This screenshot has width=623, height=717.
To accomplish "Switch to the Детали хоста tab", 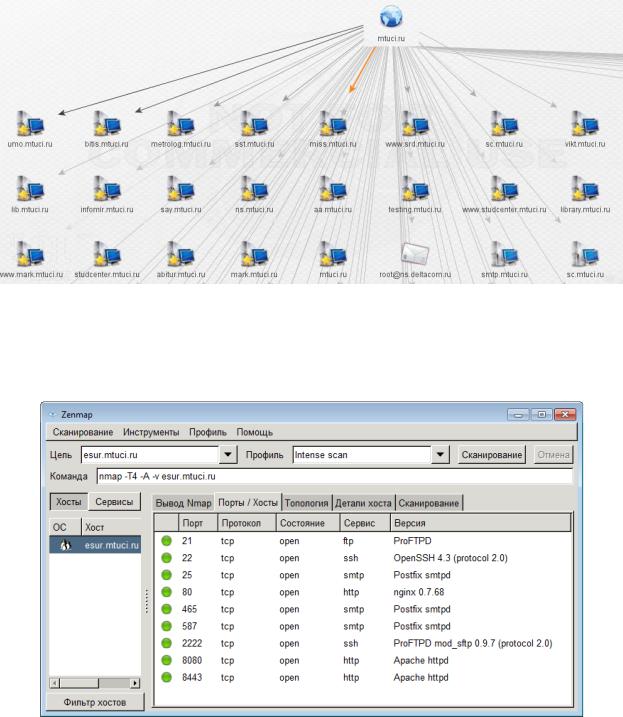I will click(363, 503).
